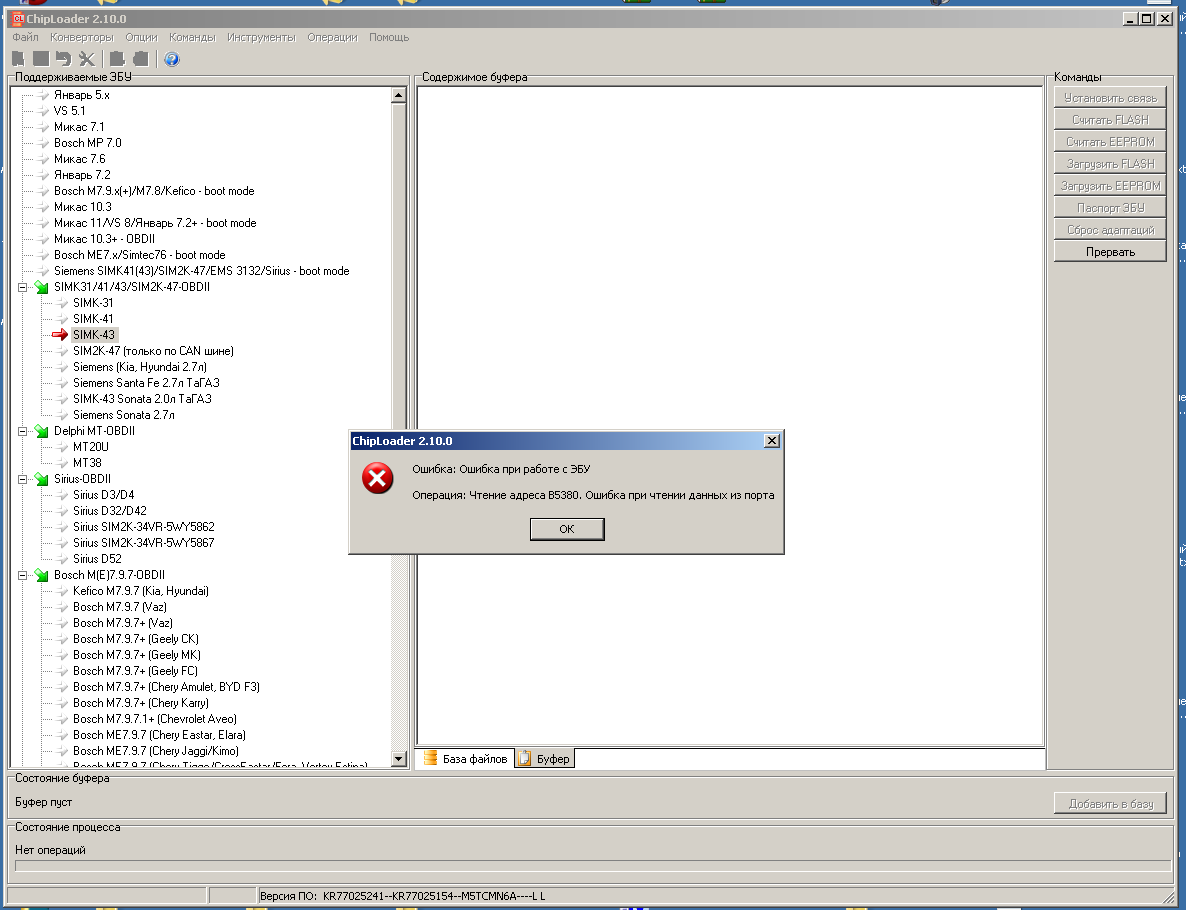Screen dimensions: 1186x910
Task: Click green arrow icon beside Delphi MT-OBDII
Action: [42, 431]
